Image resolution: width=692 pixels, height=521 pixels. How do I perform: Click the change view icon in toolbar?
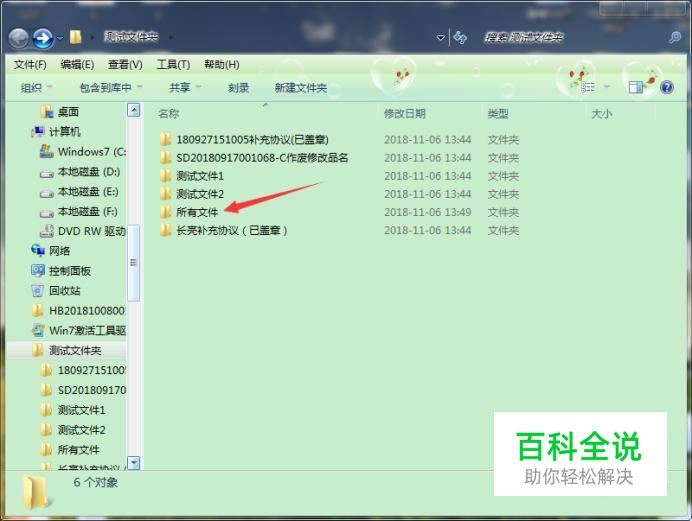(588, 87)
